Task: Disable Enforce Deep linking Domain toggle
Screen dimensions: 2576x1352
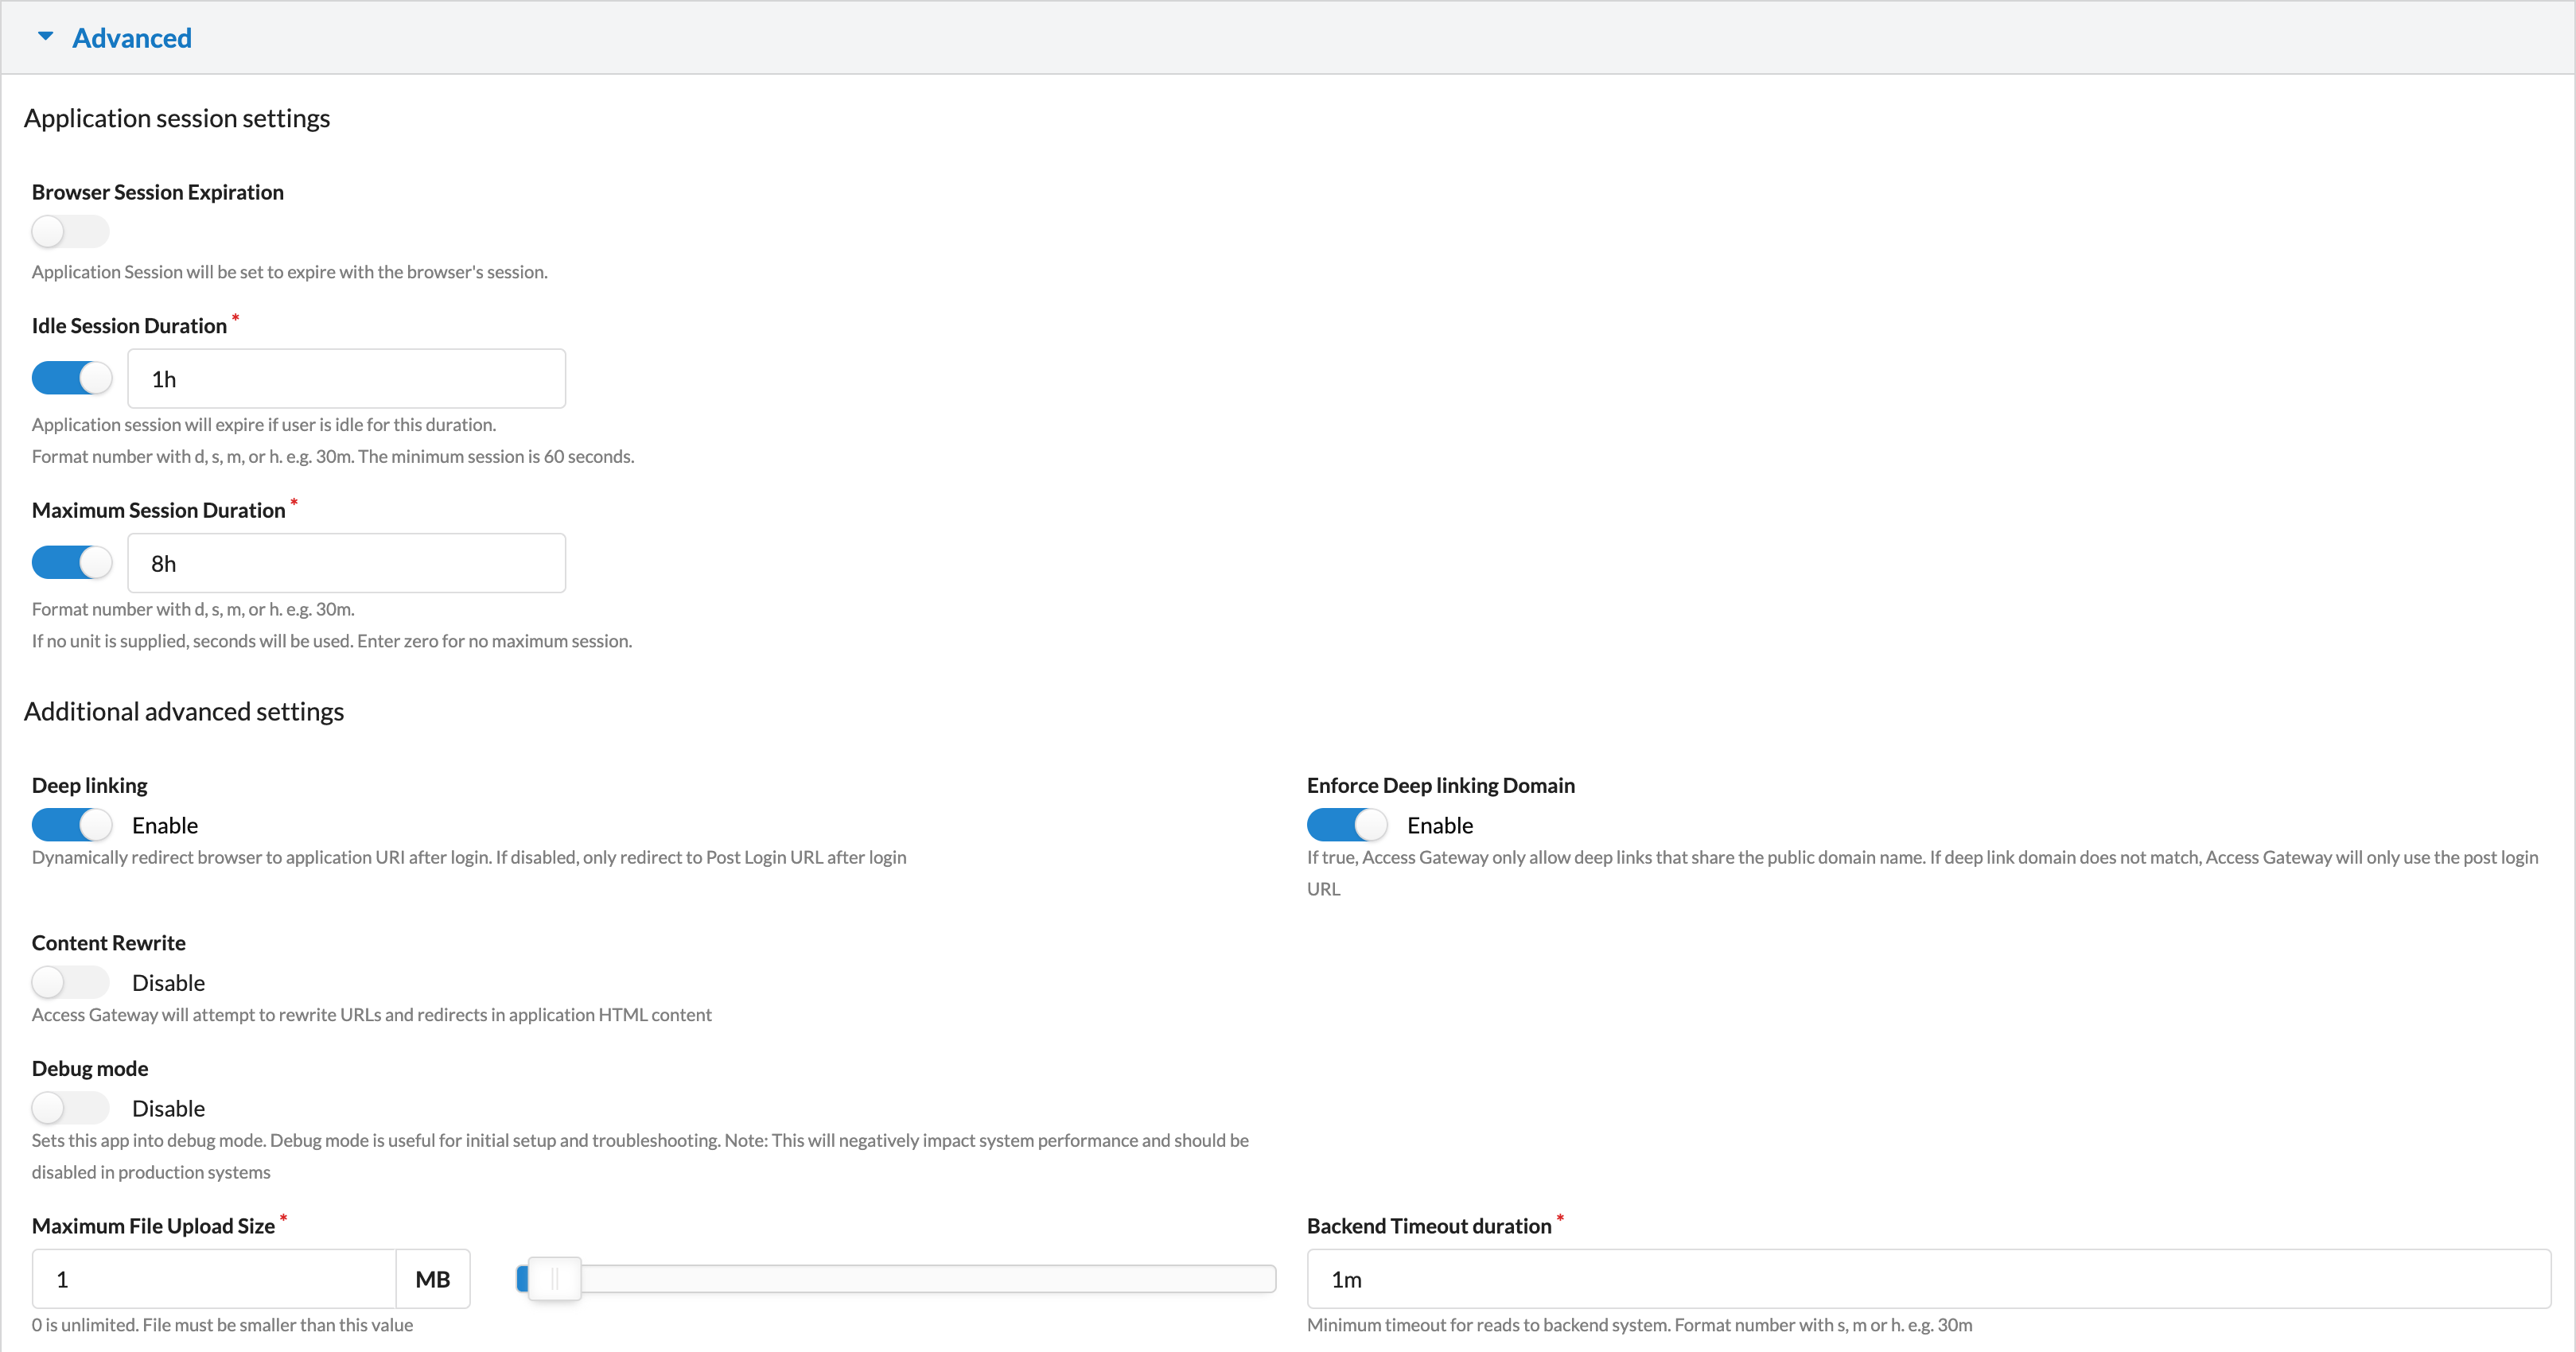Action: [1346, 824]
